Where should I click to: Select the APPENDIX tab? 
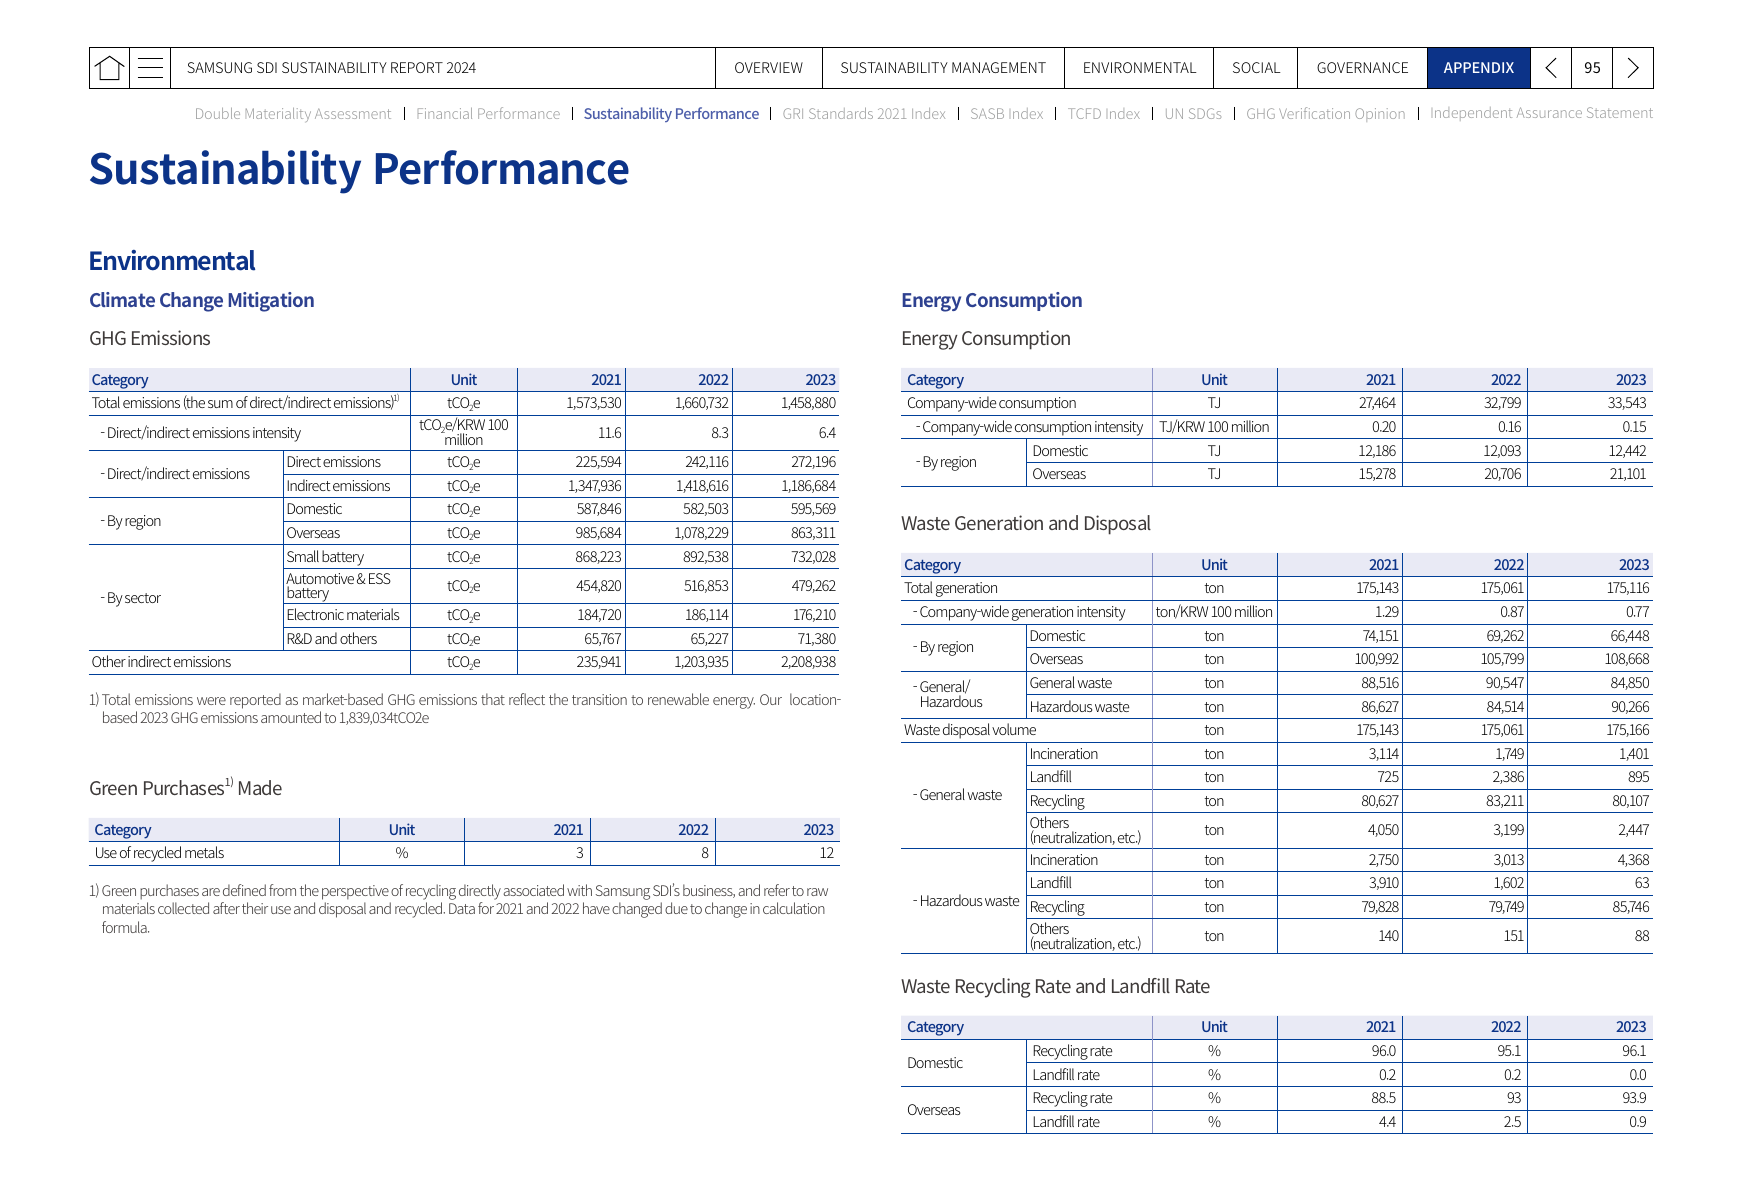pos(1478,68)
